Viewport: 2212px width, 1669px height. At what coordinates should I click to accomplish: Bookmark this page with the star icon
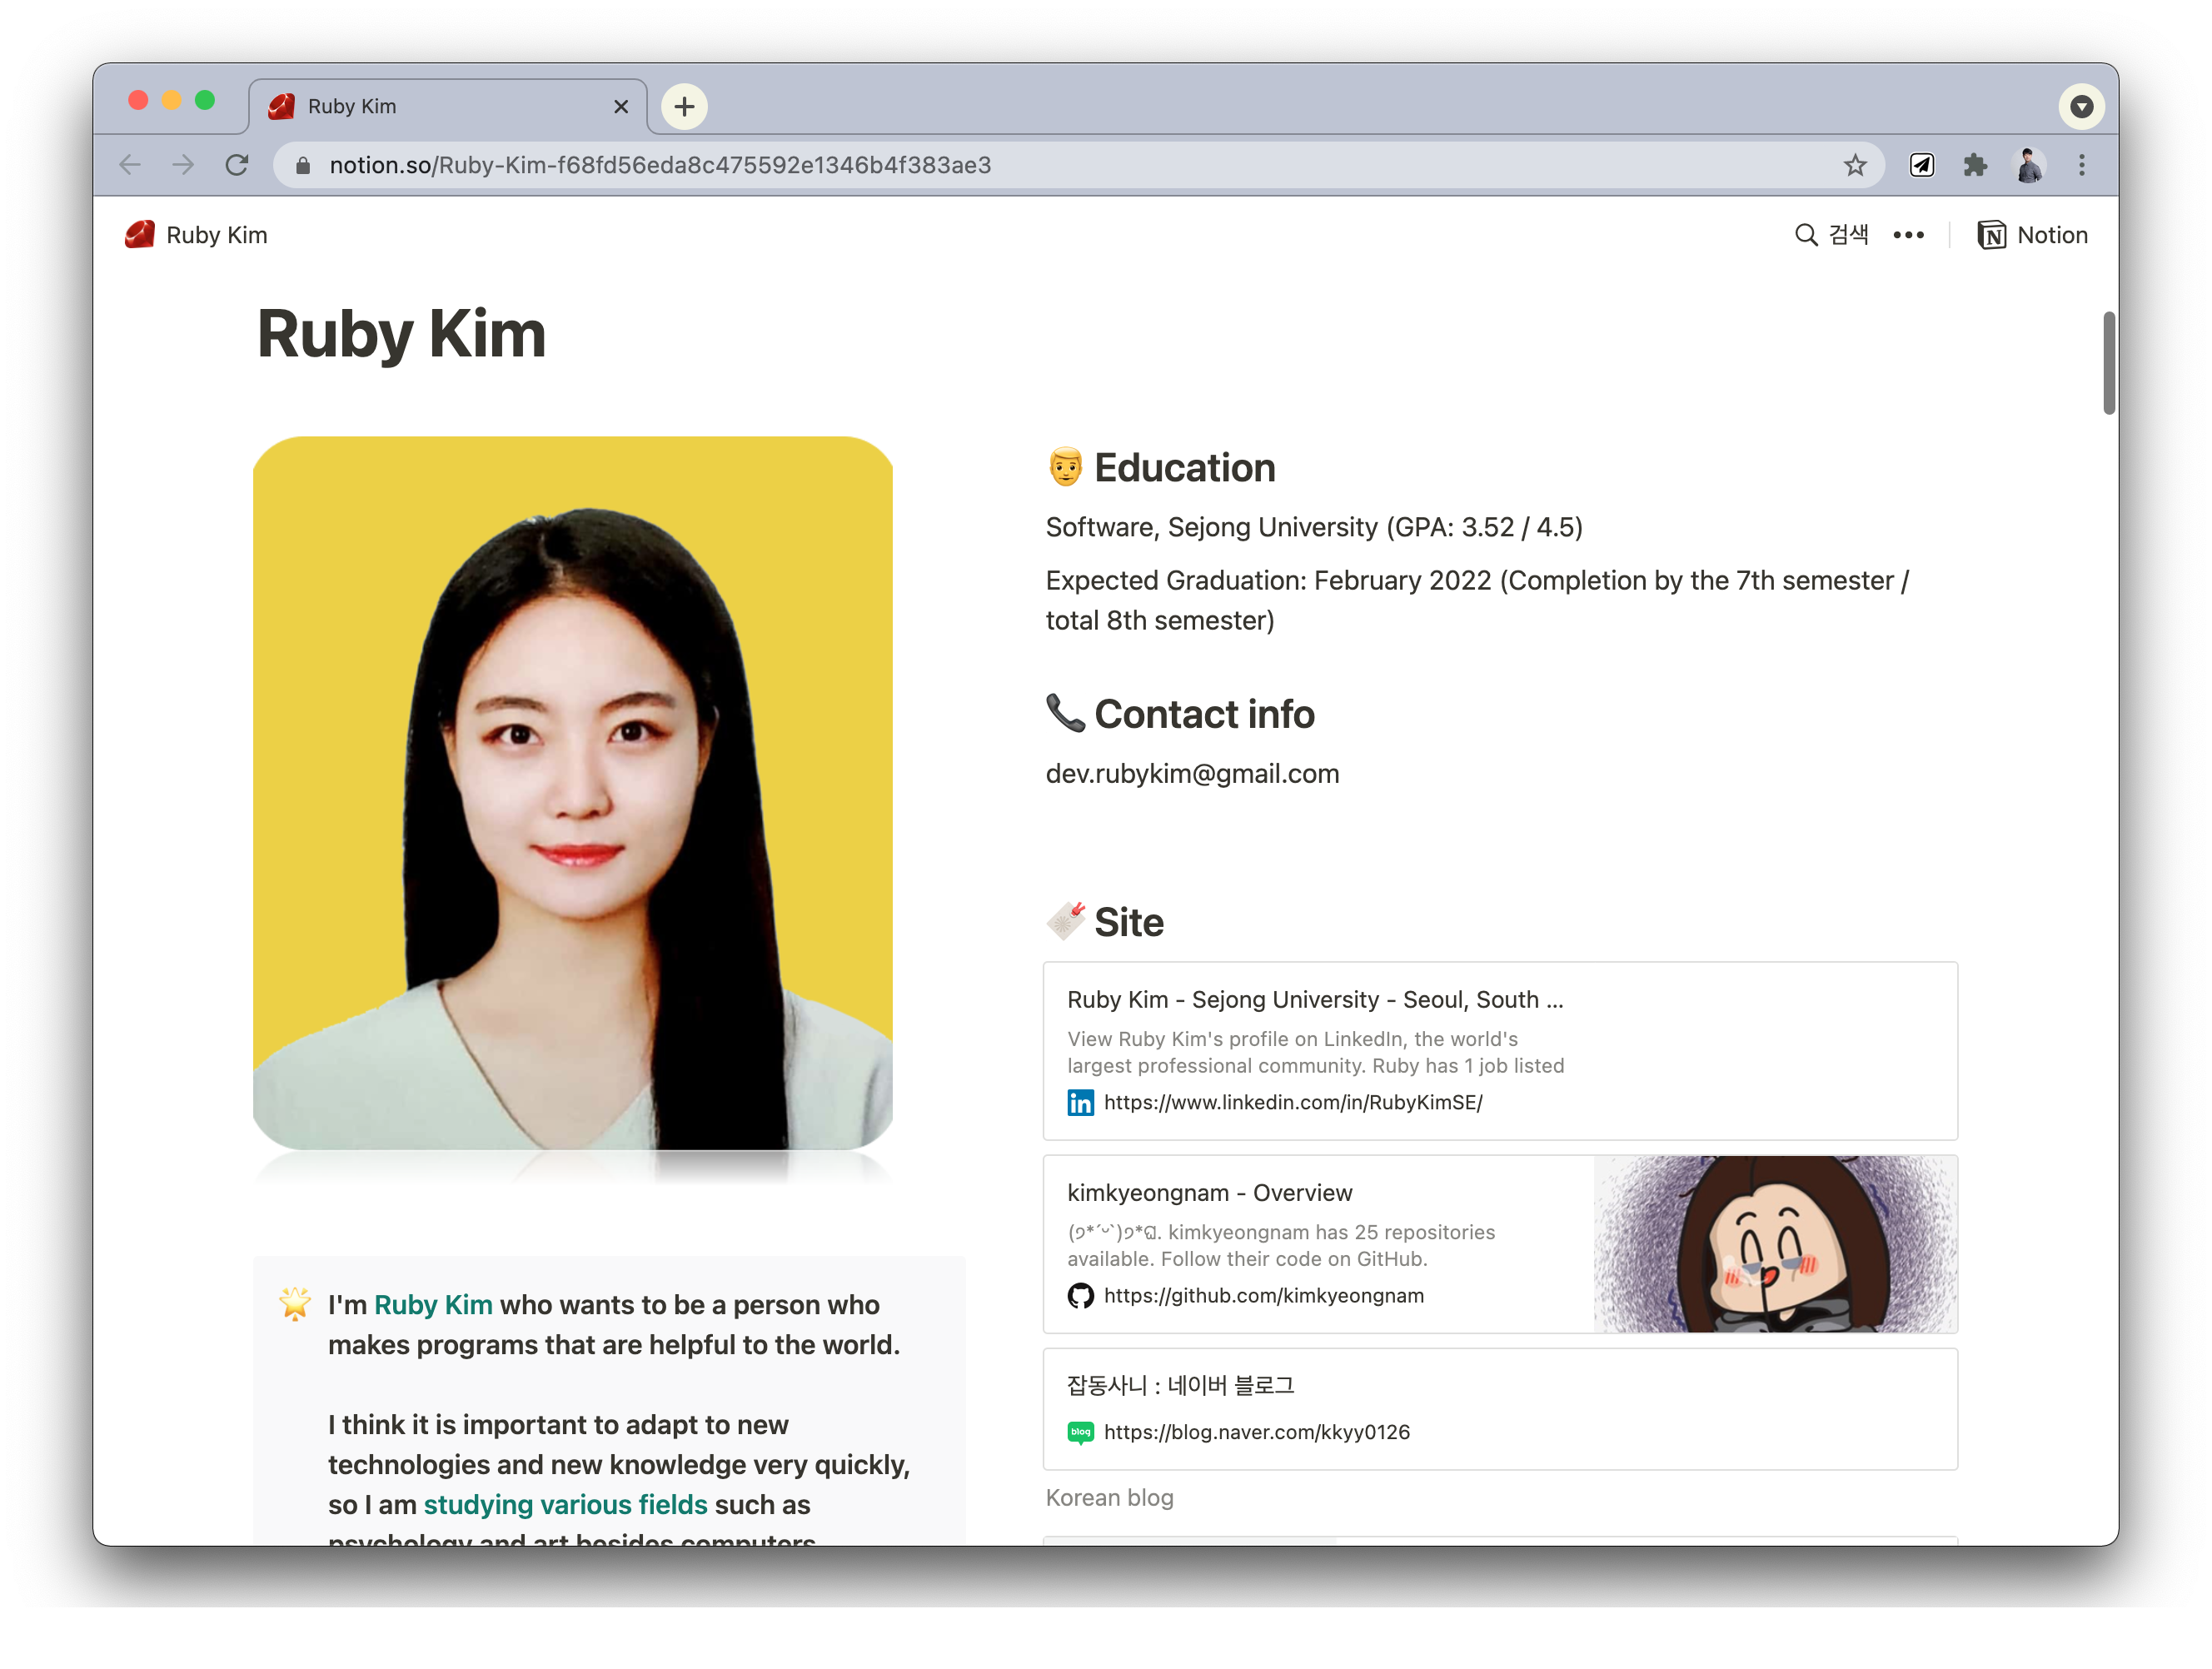click(1855, 165)
